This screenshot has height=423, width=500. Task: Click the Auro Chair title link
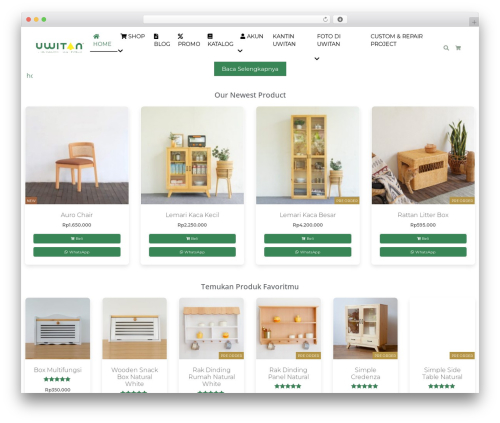coord(77,215)
